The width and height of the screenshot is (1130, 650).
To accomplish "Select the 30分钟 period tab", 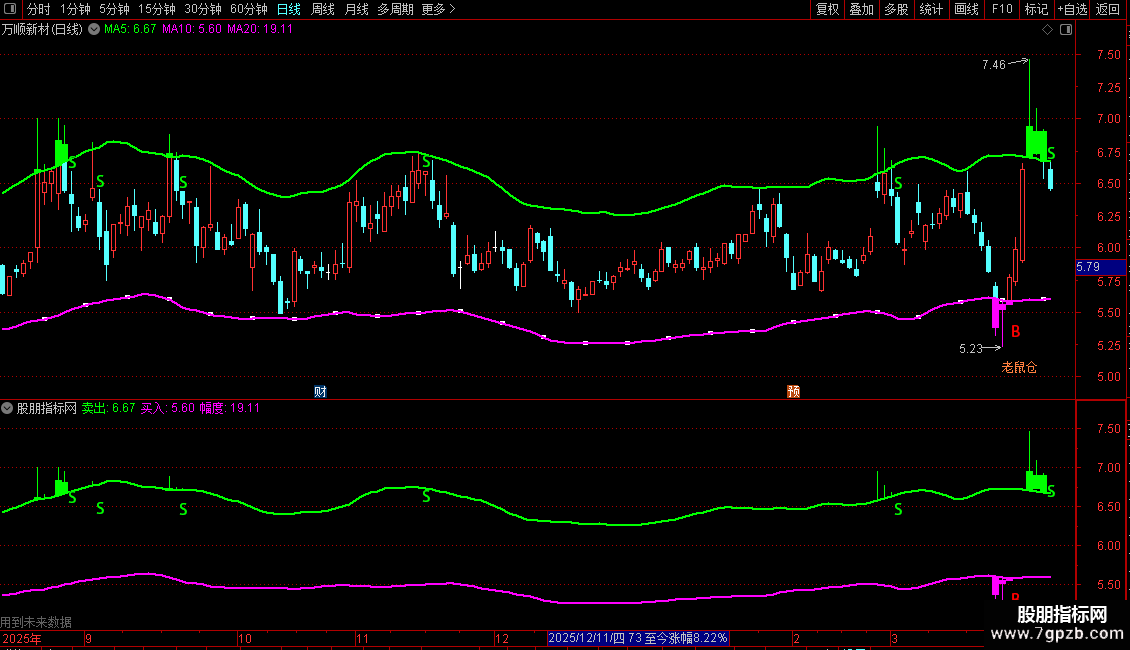I will 203,9.
